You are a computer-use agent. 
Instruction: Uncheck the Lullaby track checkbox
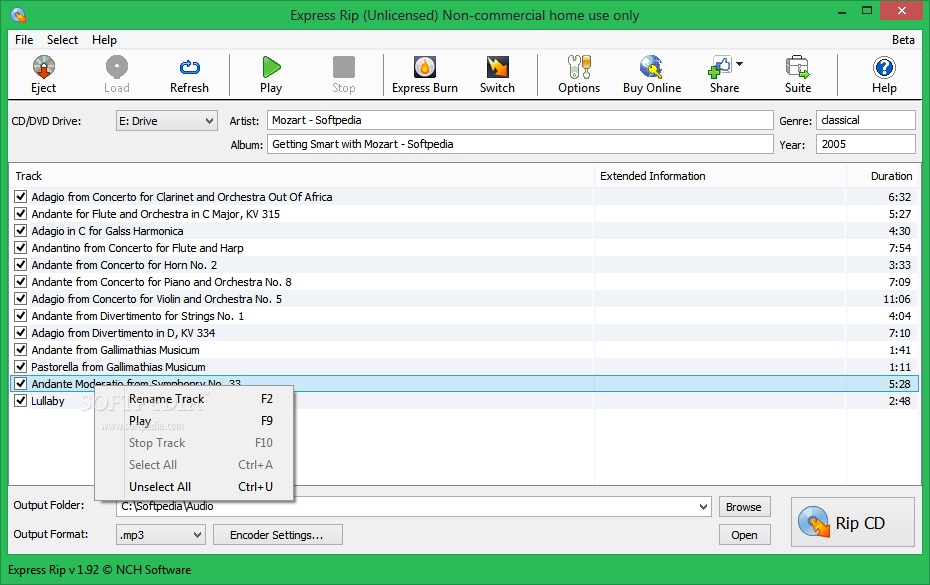[x=21, y=400]
